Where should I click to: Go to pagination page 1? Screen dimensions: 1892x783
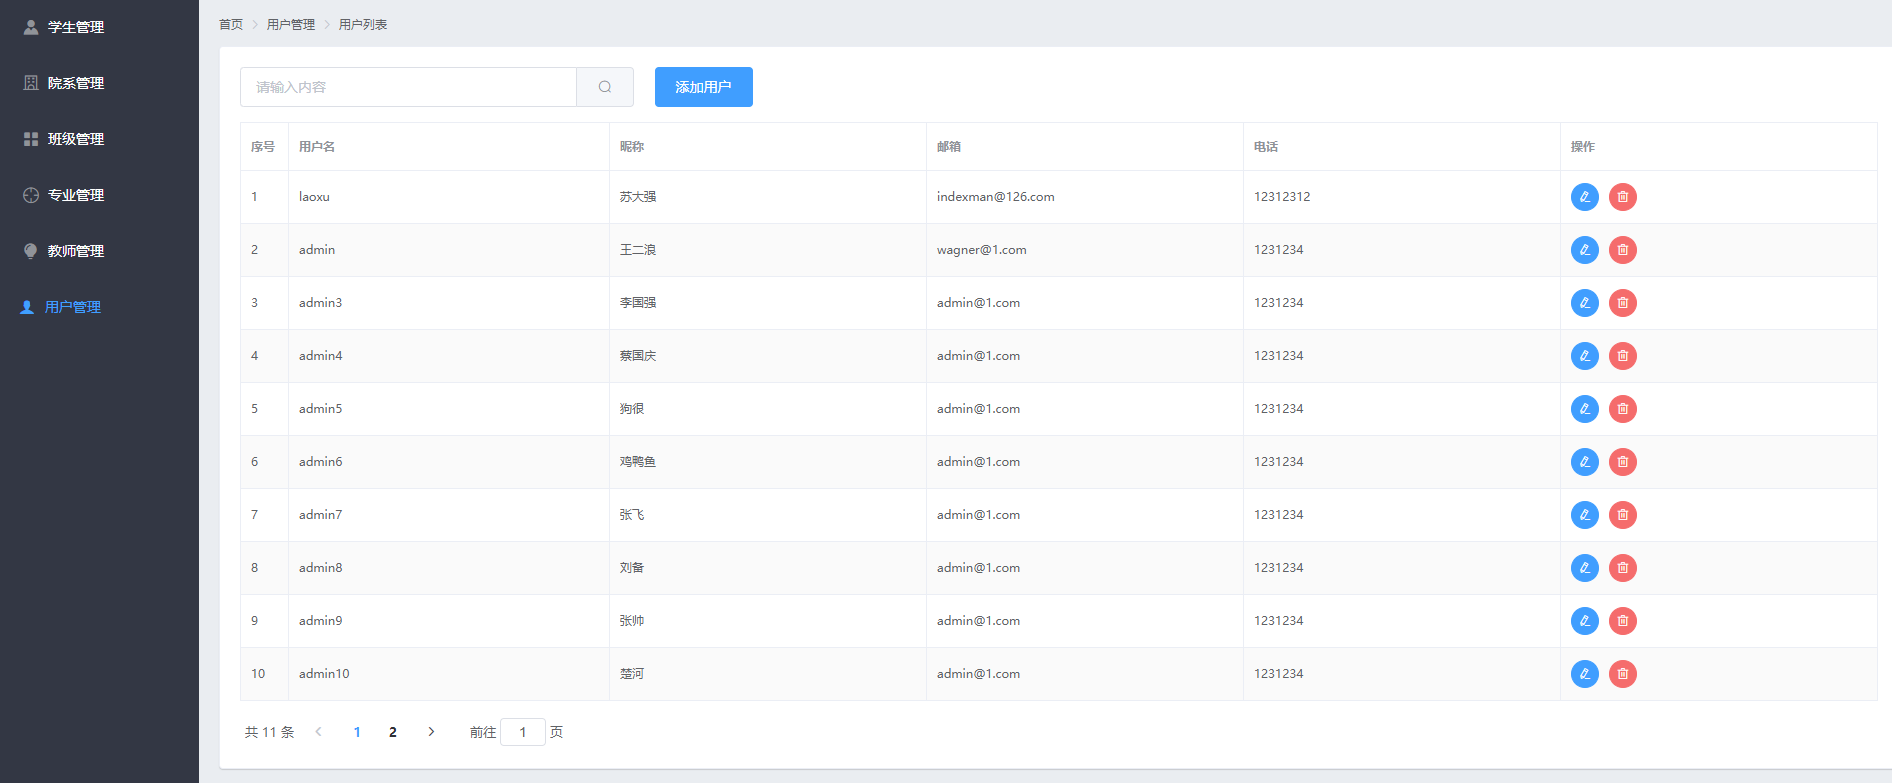[357, 732]
